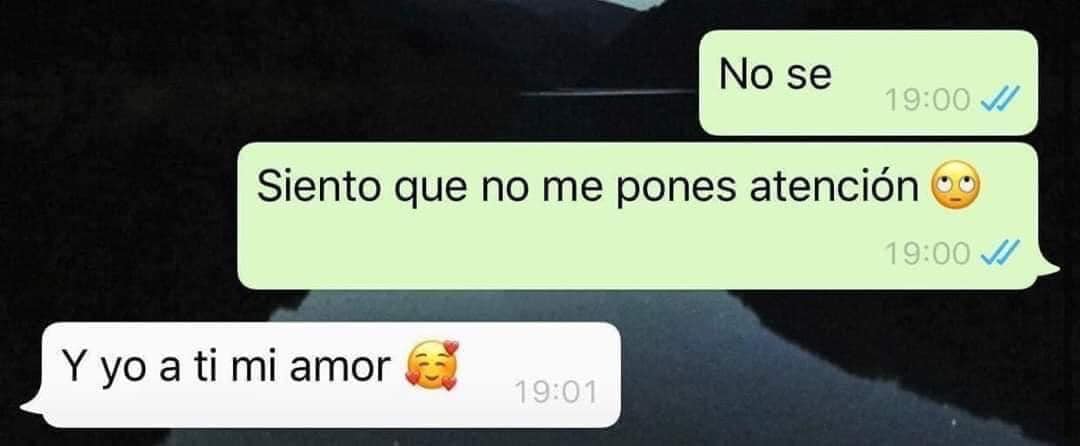Tap the eye-roll emoji in the sent message

pos(955,186)
